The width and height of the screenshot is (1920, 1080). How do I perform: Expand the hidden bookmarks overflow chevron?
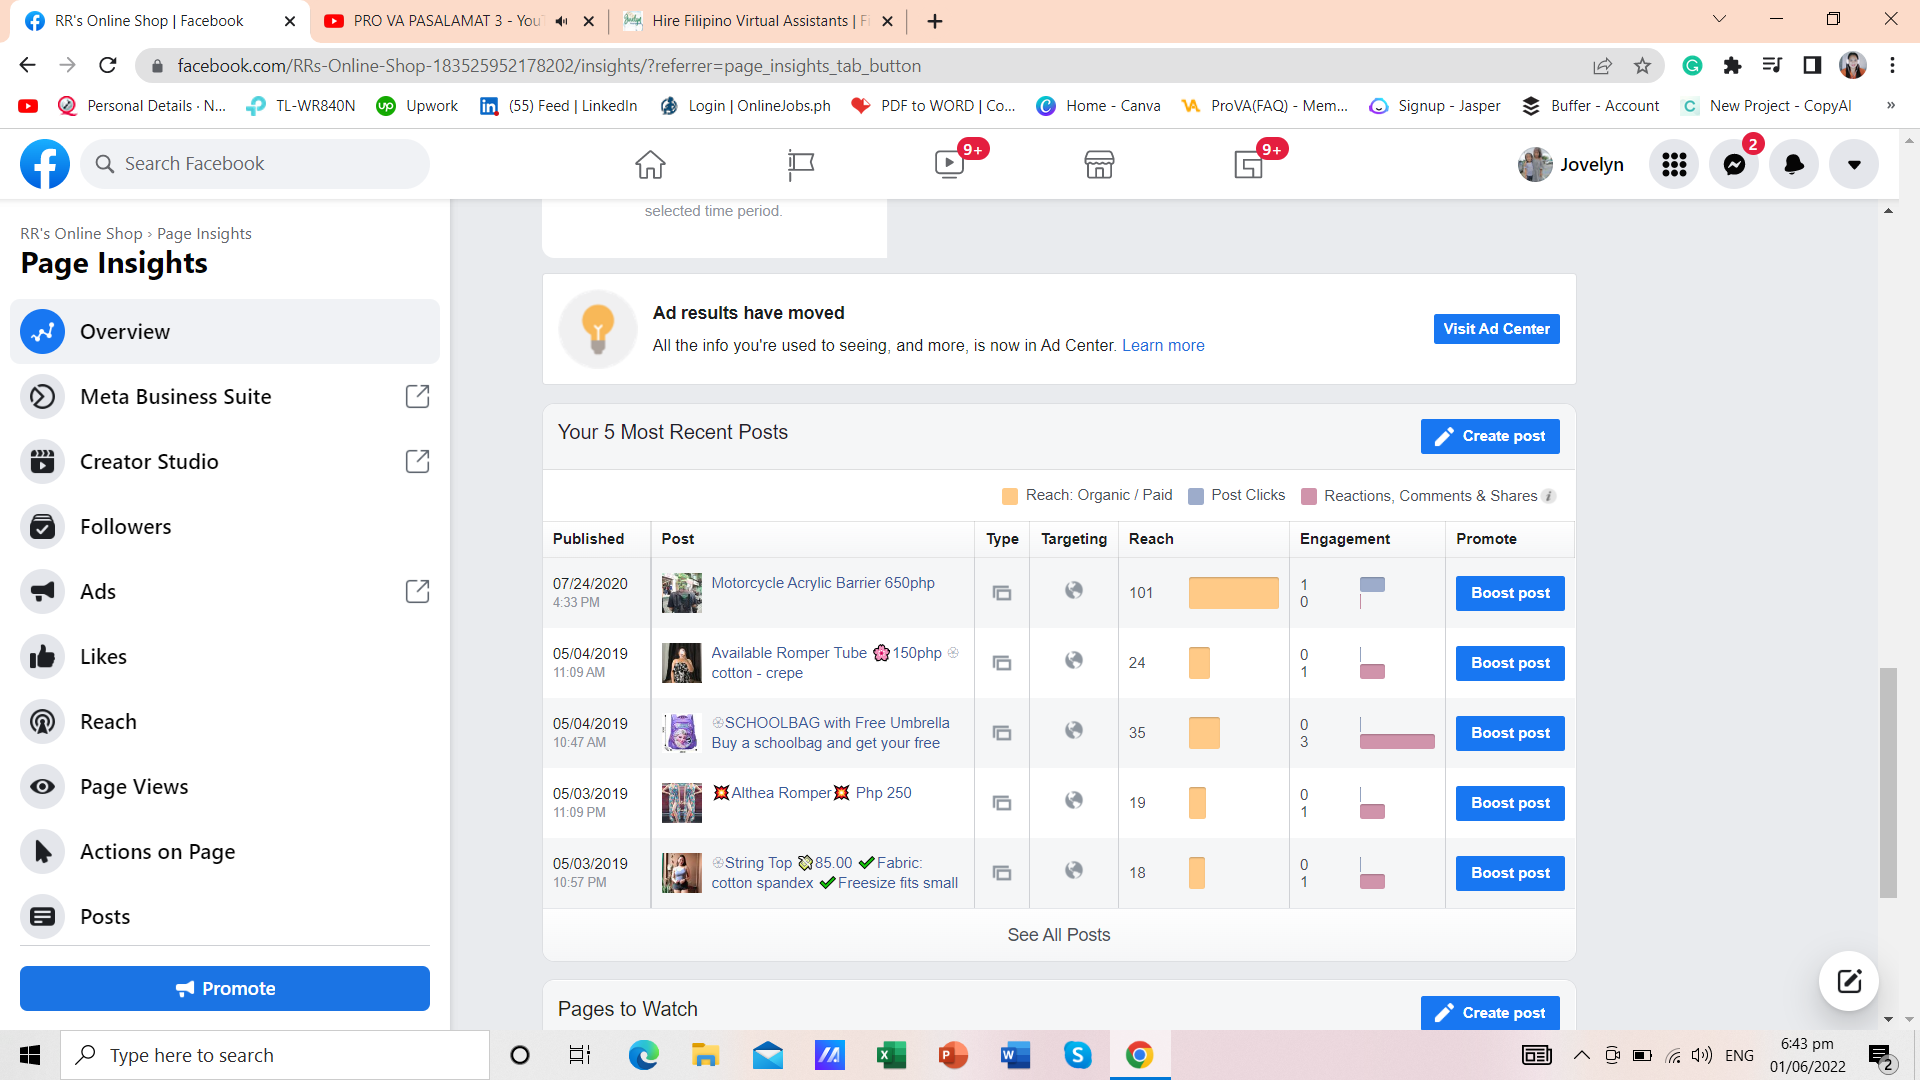pyautogui.click(x=1890, y=106)
